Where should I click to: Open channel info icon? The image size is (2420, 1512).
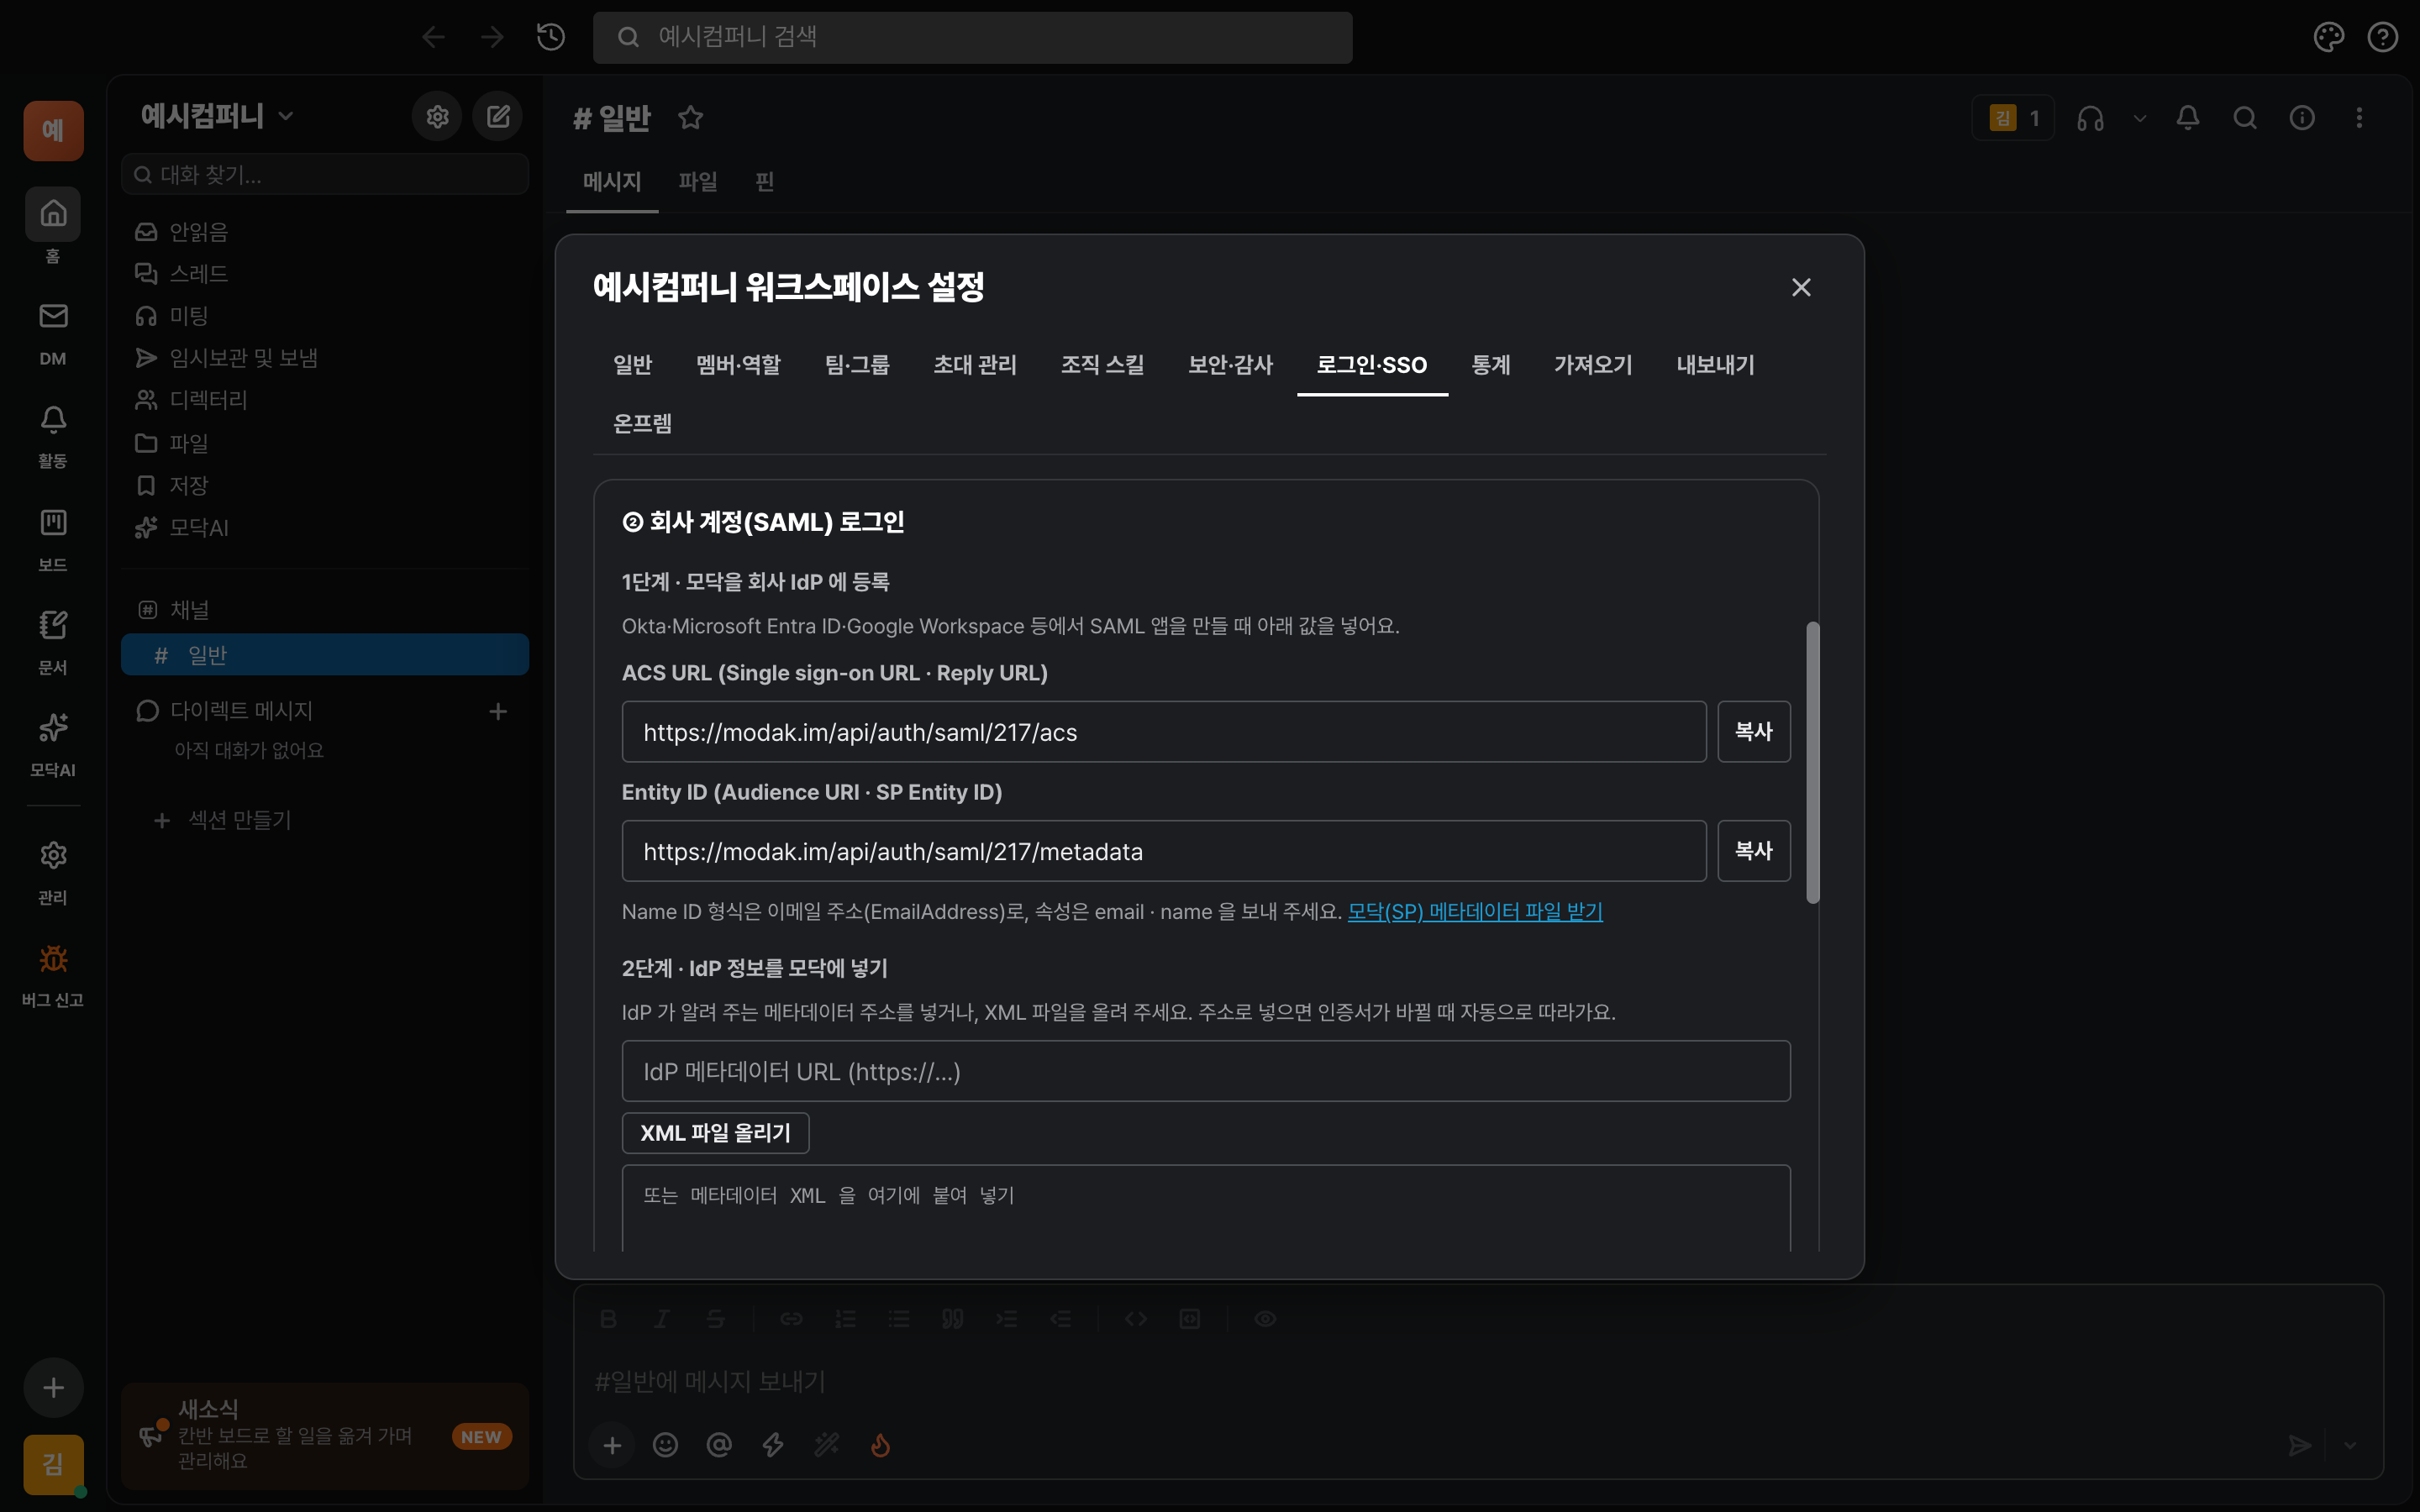pyautogui.click(x=2302, y=118)
